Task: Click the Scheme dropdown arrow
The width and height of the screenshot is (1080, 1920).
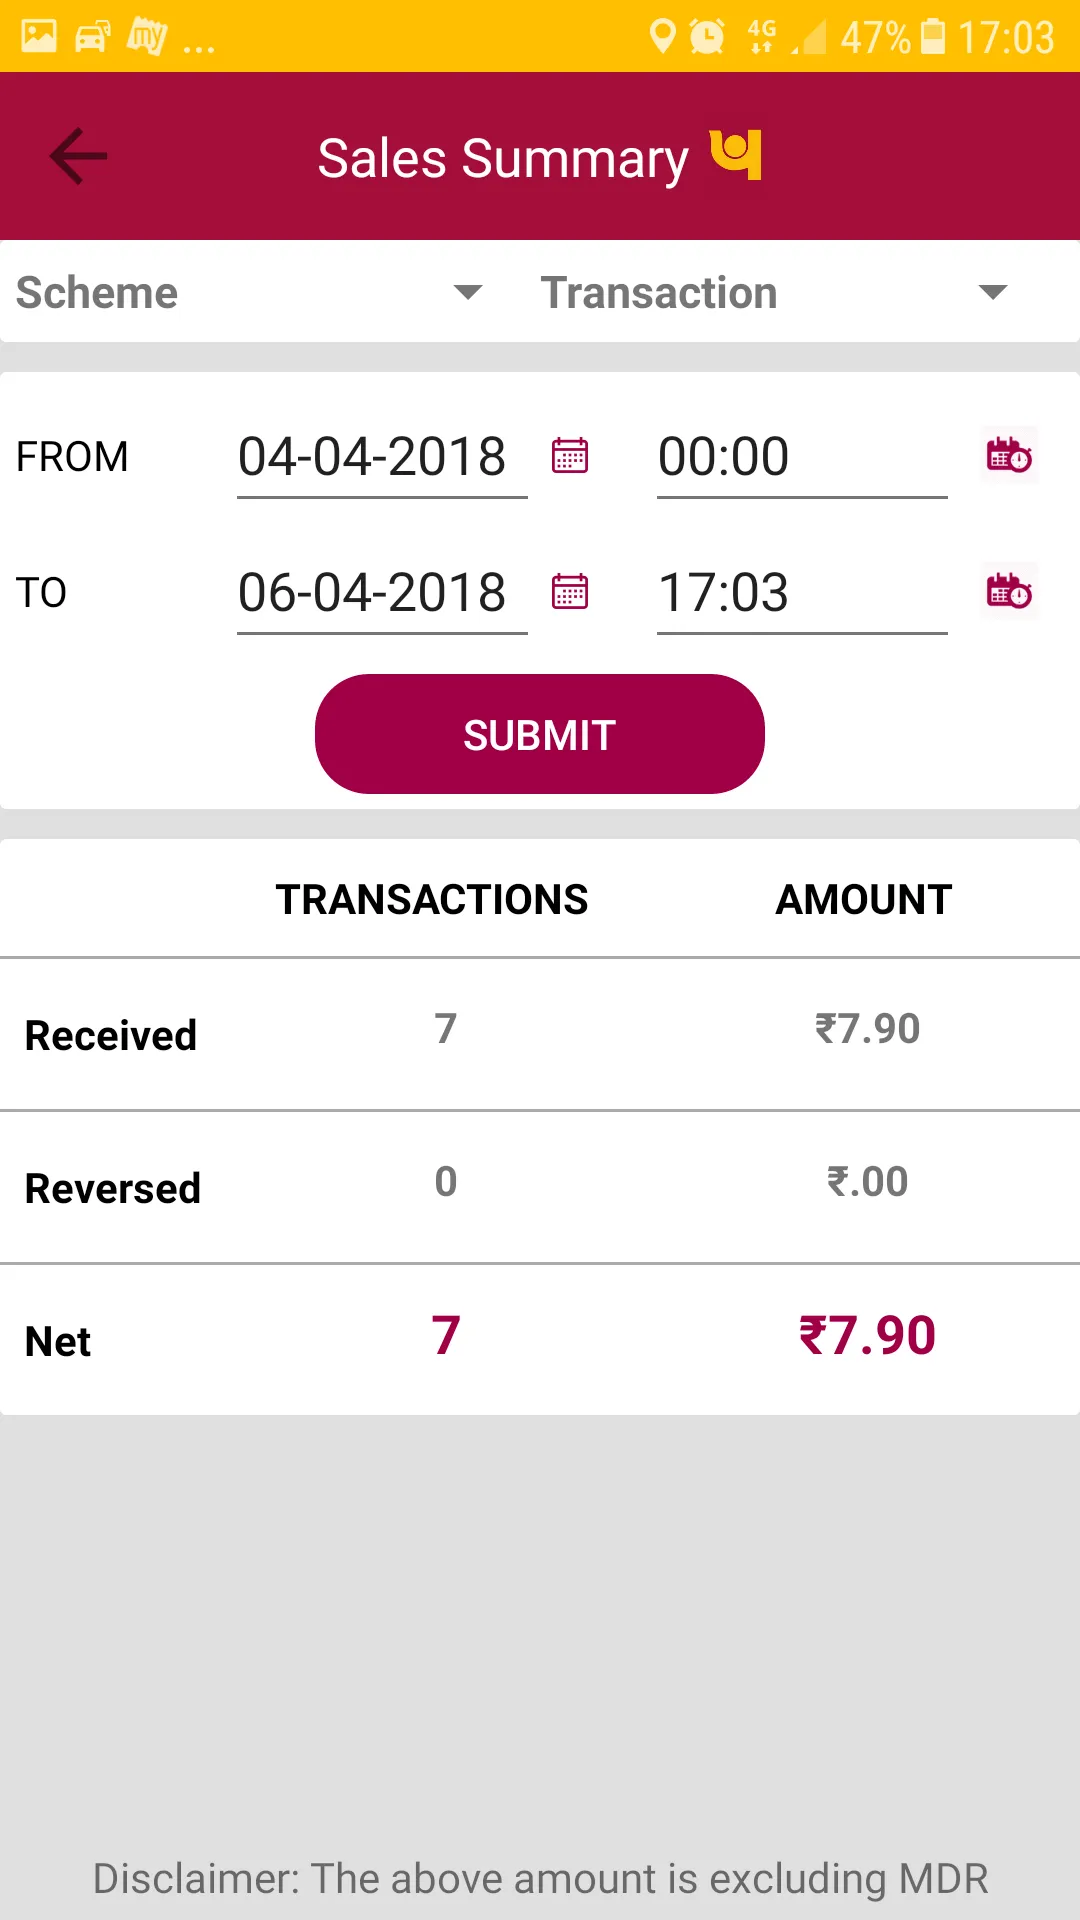Action: pos(468,292)
